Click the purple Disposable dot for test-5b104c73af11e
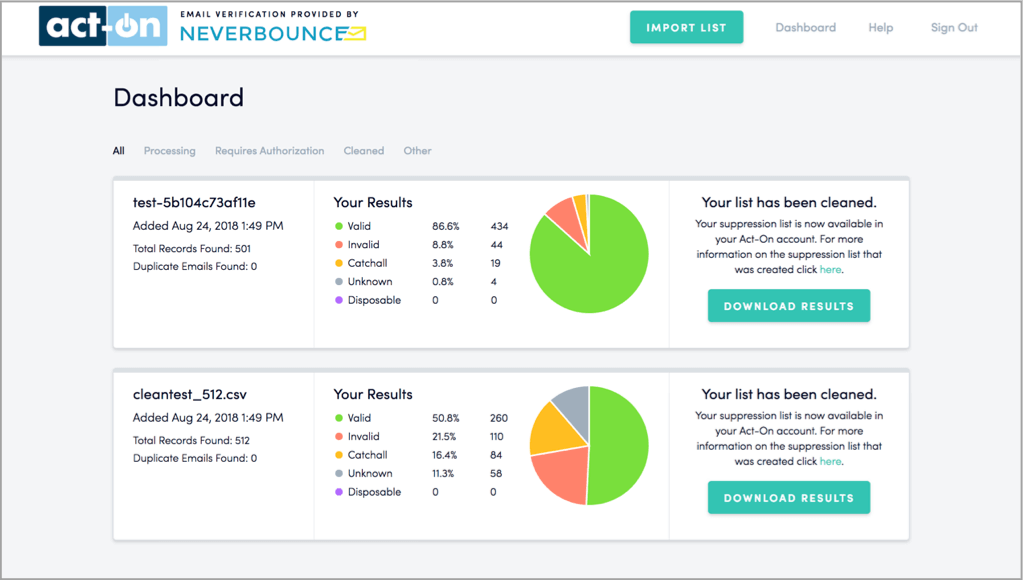 click(339, 300)
